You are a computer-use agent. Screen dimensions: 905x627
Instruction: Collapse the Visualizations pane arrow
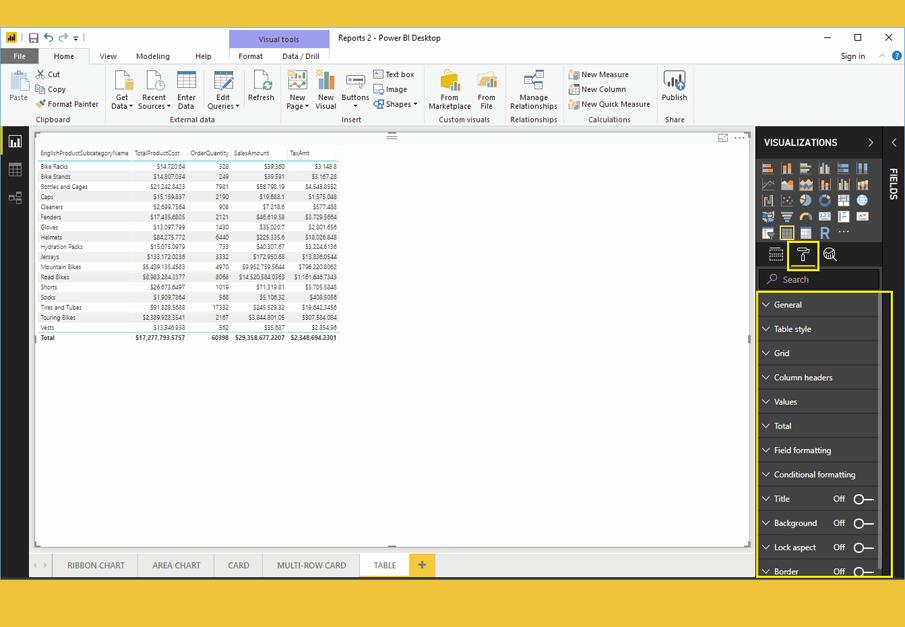tap(870, 143)
